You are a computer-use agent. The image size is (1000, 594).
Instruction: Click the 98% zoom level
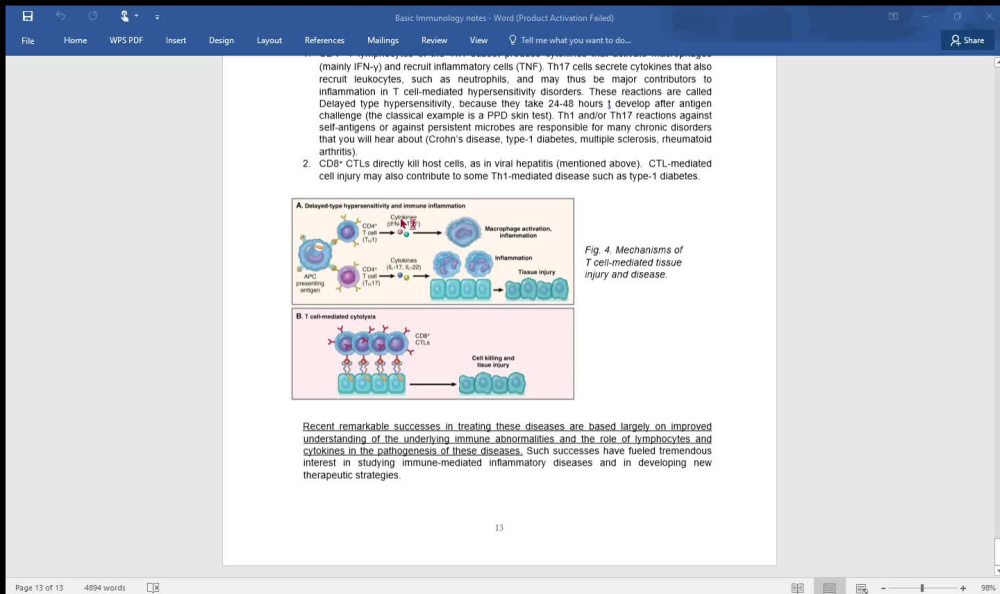988,588
